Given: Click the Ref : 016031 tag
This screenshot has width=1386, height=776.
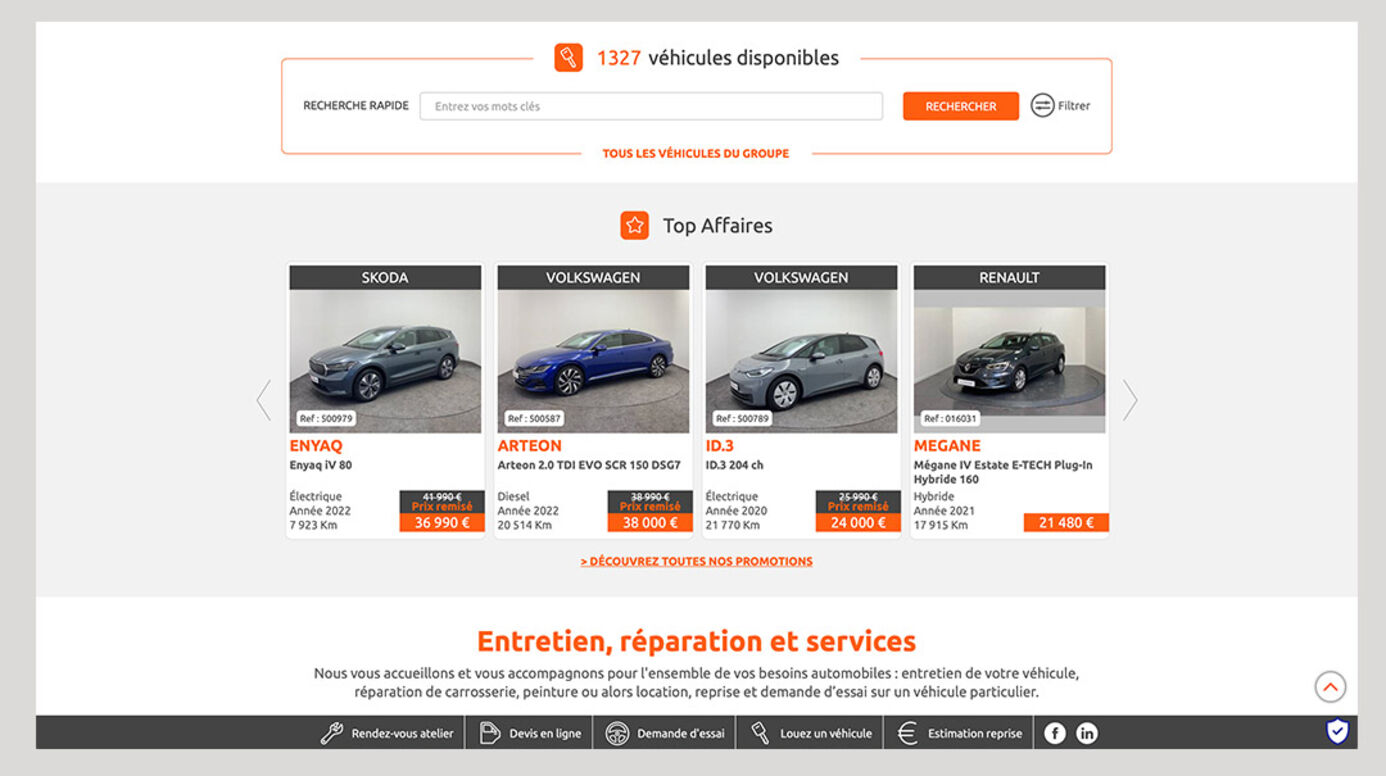Looking at the screenshot, I should click(949, 419).
